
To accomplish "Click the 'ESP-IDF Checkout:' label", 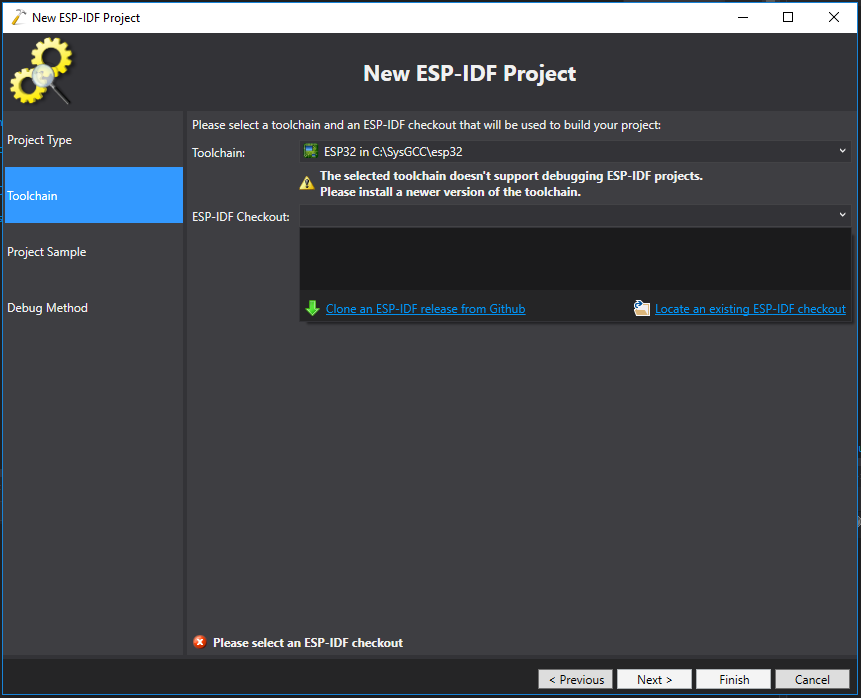I will [241, 217].
